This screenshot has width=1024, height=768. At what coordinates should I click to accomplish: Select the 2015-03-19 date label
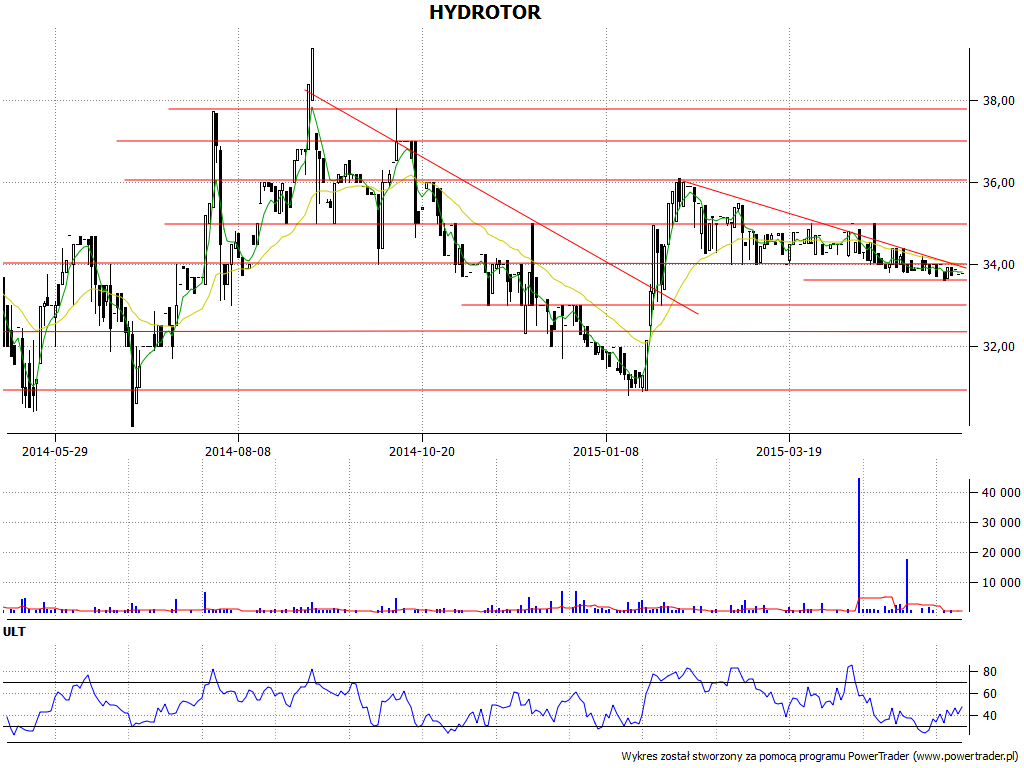click(x=789, y=451)
